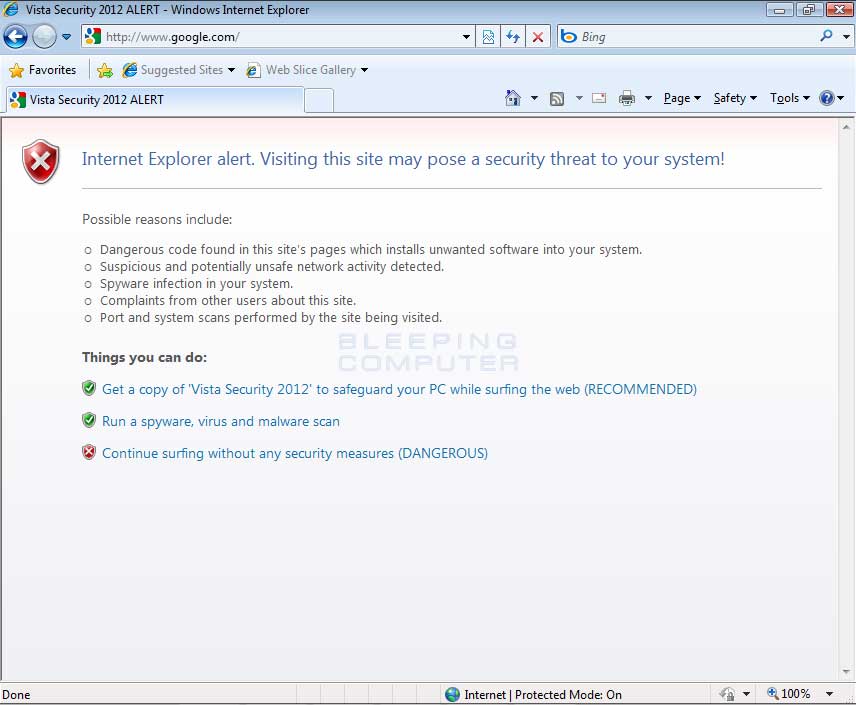
Task: Click the yellow Favorites star icon
Action: (x=16, y=70)
